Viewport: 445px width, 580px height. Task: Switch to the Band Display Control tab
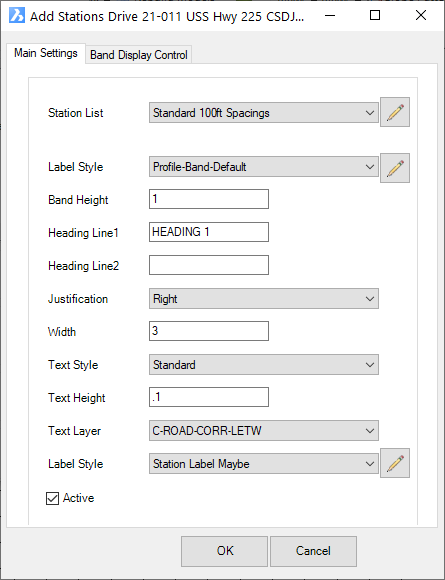[139, 55]
